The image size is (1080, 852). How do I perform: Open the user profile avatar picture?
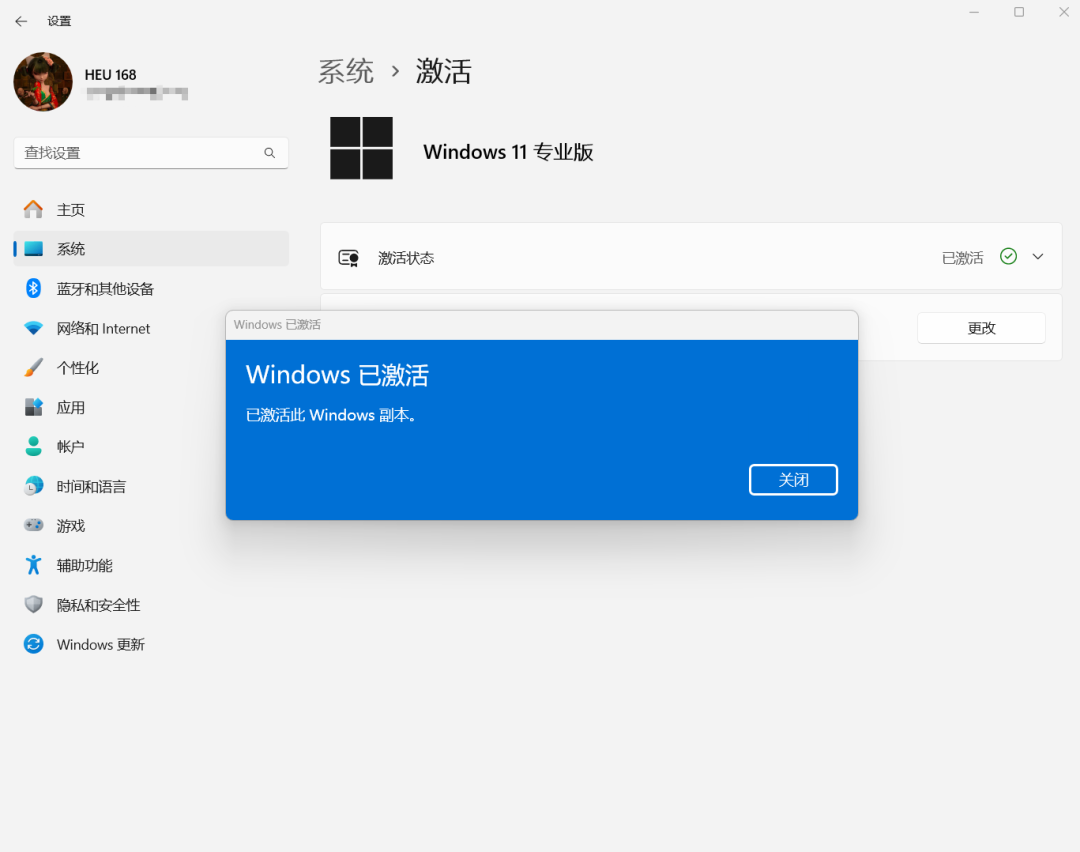click(43, 82)
